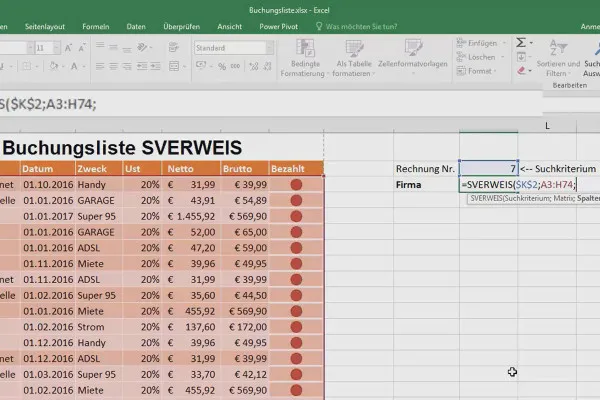The width and height of the screenshot is (600, 400).
Task: Apply the percent style
Action: (222, 66)
